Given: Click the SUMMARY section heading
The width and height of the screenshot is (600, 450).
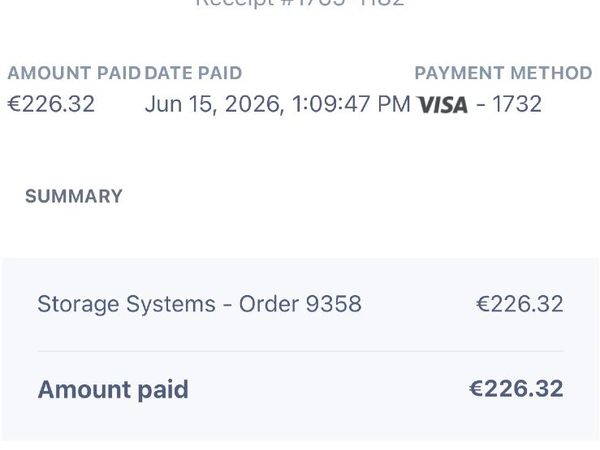Looking at the screenshot, I should pos(74,196).
